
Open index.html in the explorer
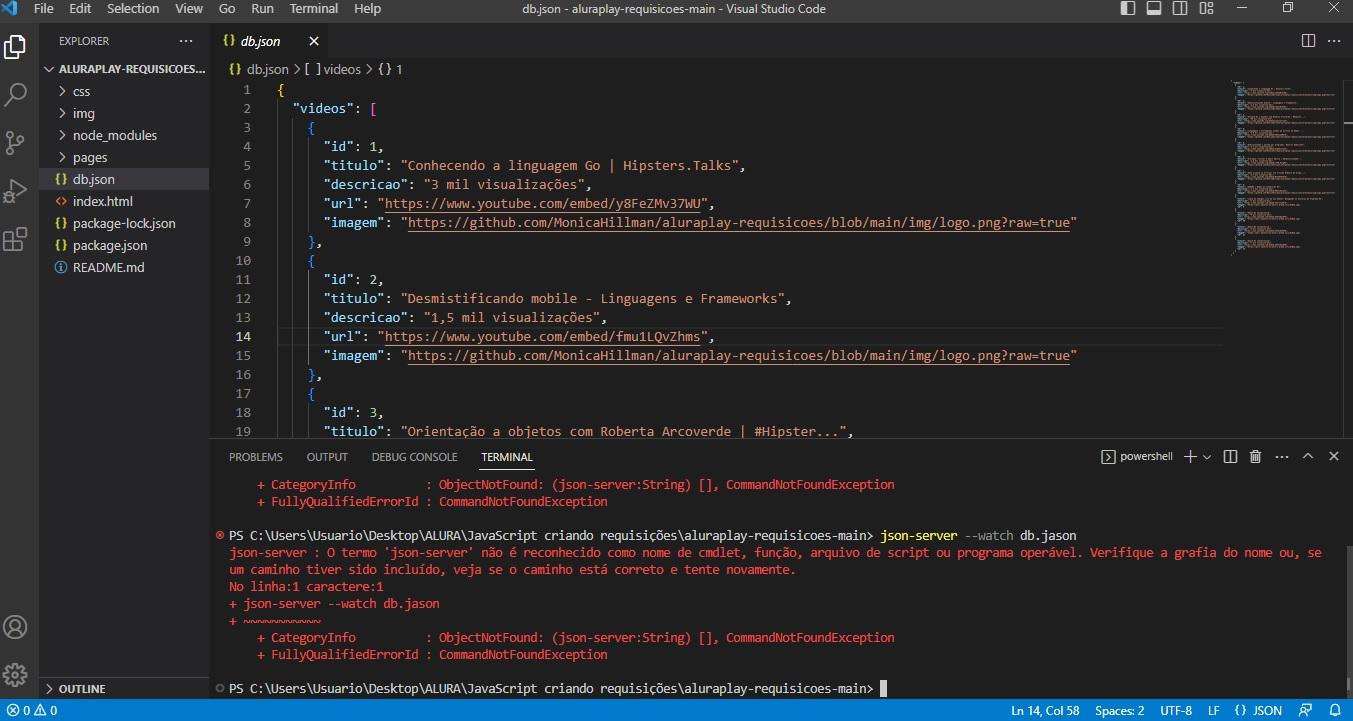(124, 201)
